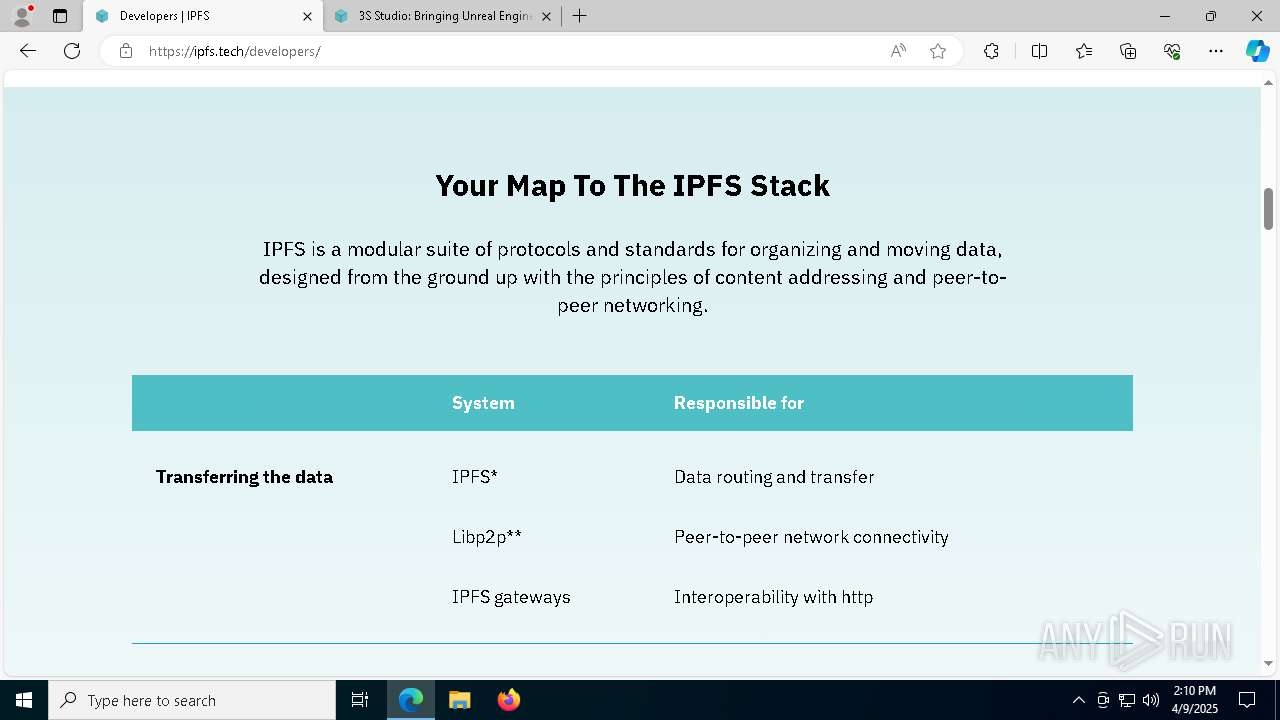The width and height of the screenshot is (1280, 720).
Task: Open Windows Start menu
Action: [x=24, y=700]
